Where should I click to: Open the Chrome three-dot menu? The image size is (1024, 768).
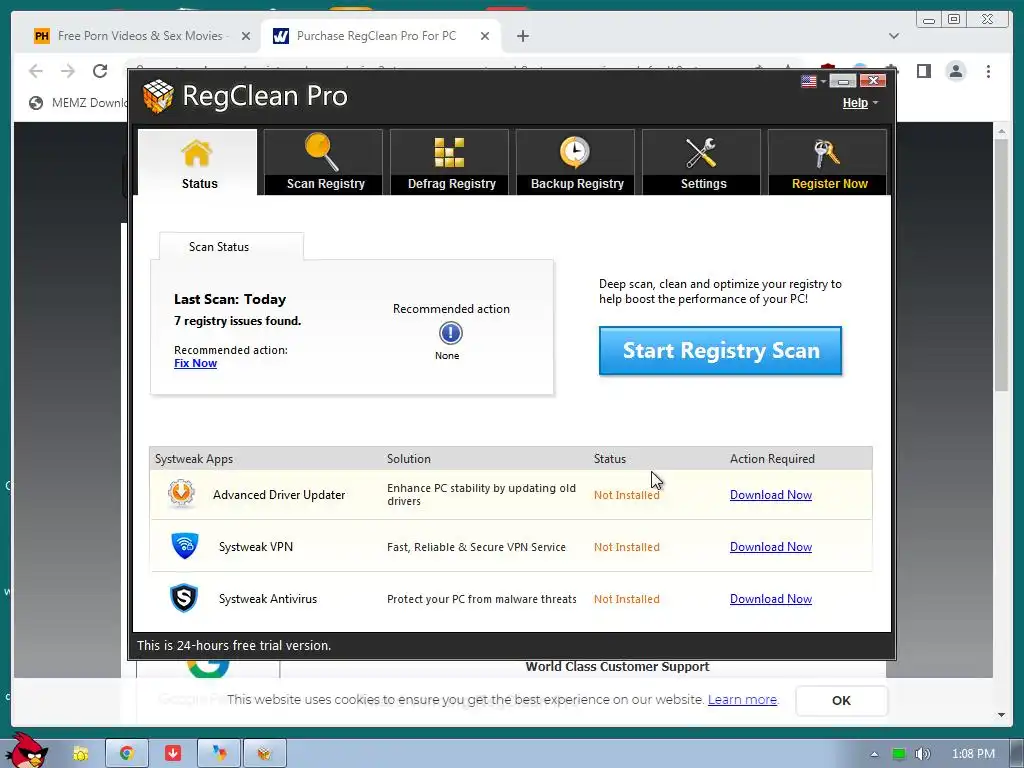pyautogui.click(x=988, y=71)
